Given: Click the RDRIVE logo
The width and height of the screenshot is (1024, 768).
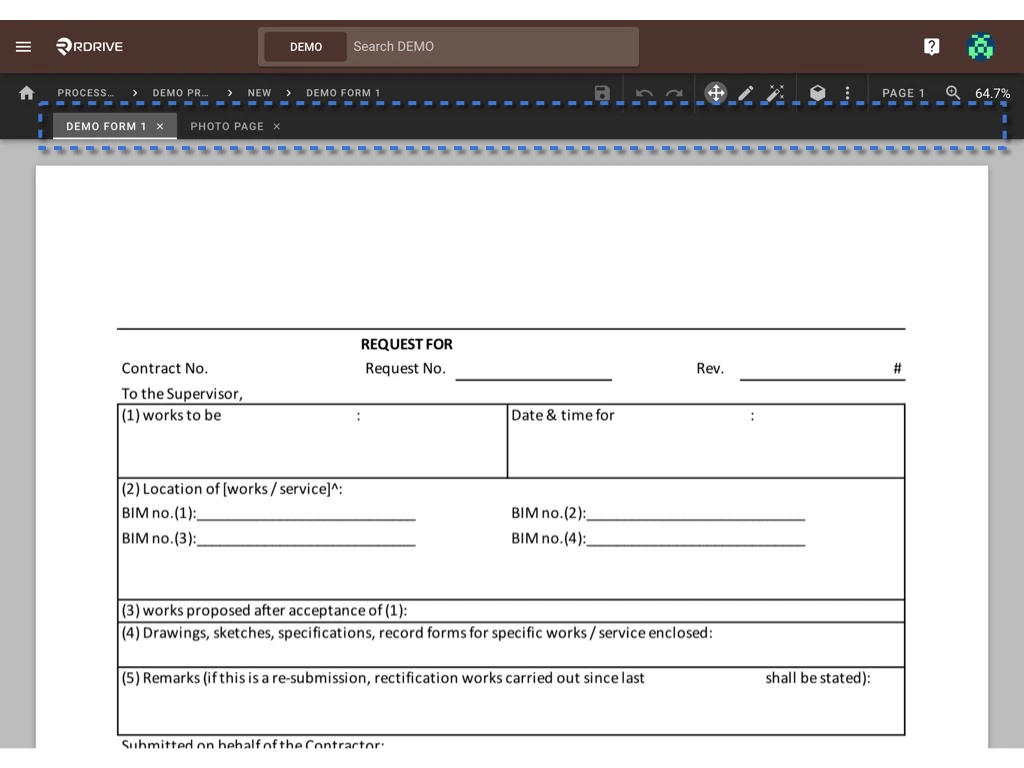Looking at the screenshot, I should (x=89, y=46).
